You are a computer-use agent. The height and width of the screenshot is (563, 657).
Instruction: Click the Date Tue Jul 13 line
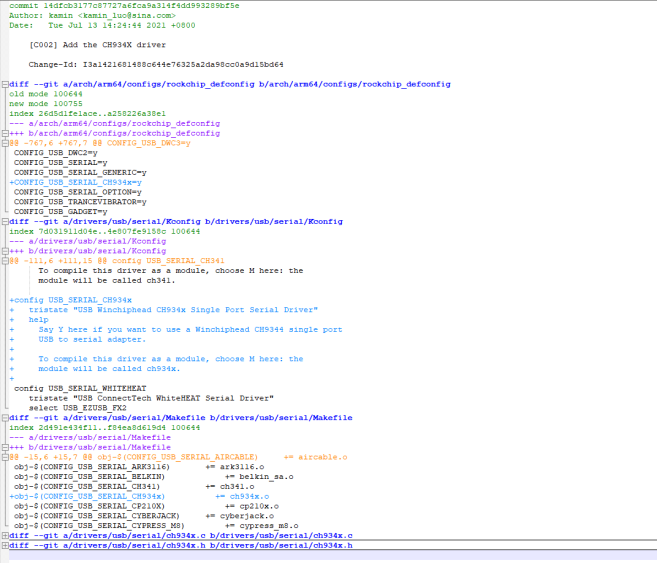pyautogui.click(x=102, y=26)
